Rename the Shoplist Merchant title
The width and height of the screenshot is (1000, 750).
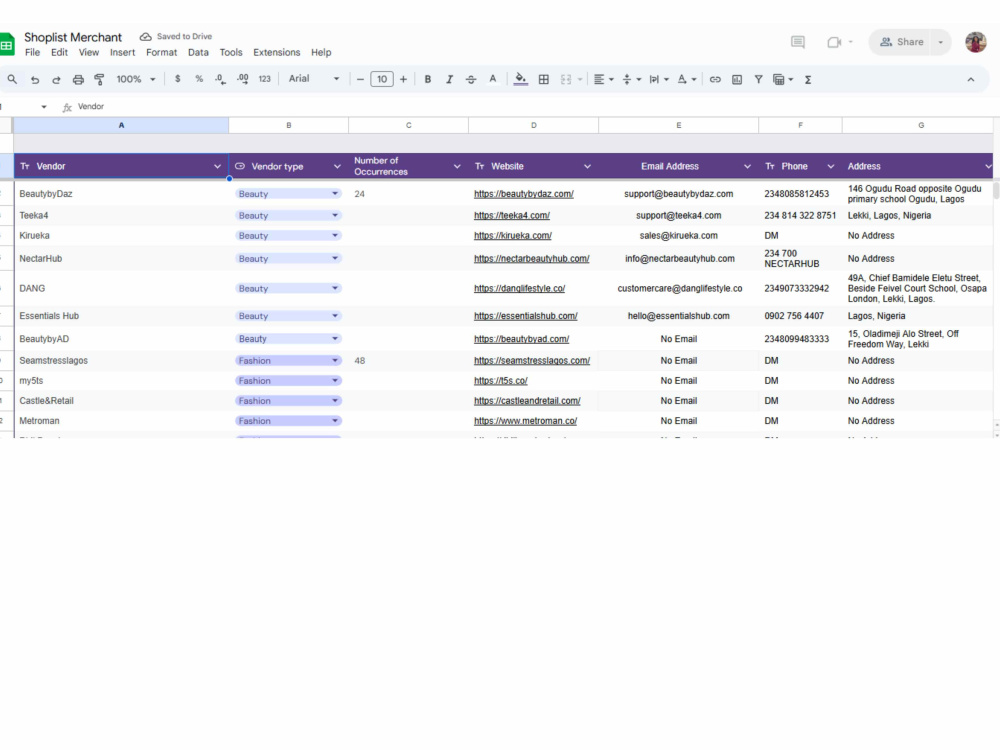point(73,37)
